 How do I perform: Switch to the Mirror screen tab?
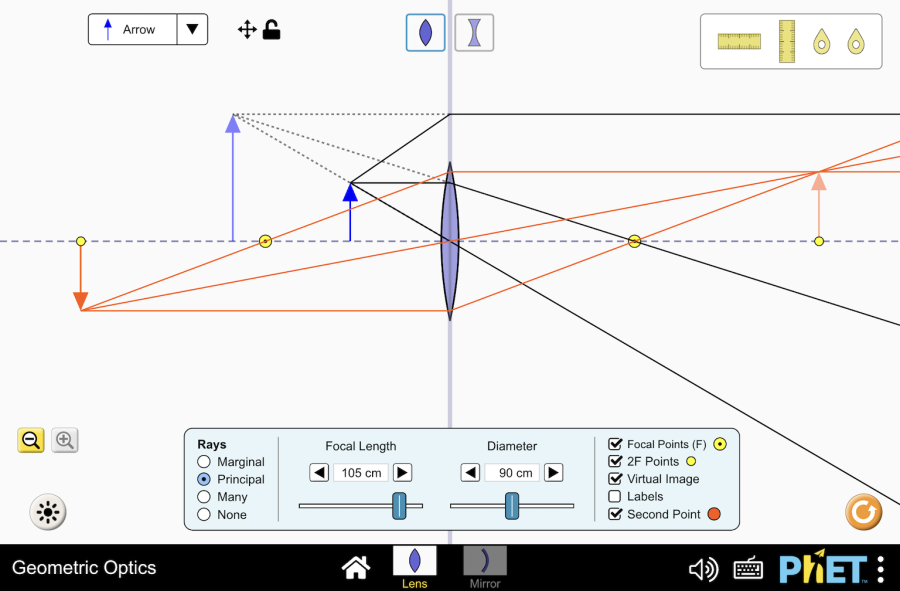(485, 567)
